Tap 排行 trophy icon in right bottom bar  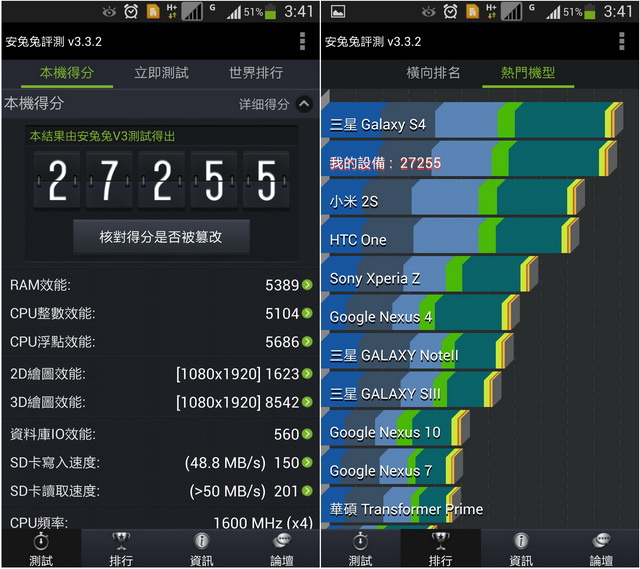[x=440, y=541]
